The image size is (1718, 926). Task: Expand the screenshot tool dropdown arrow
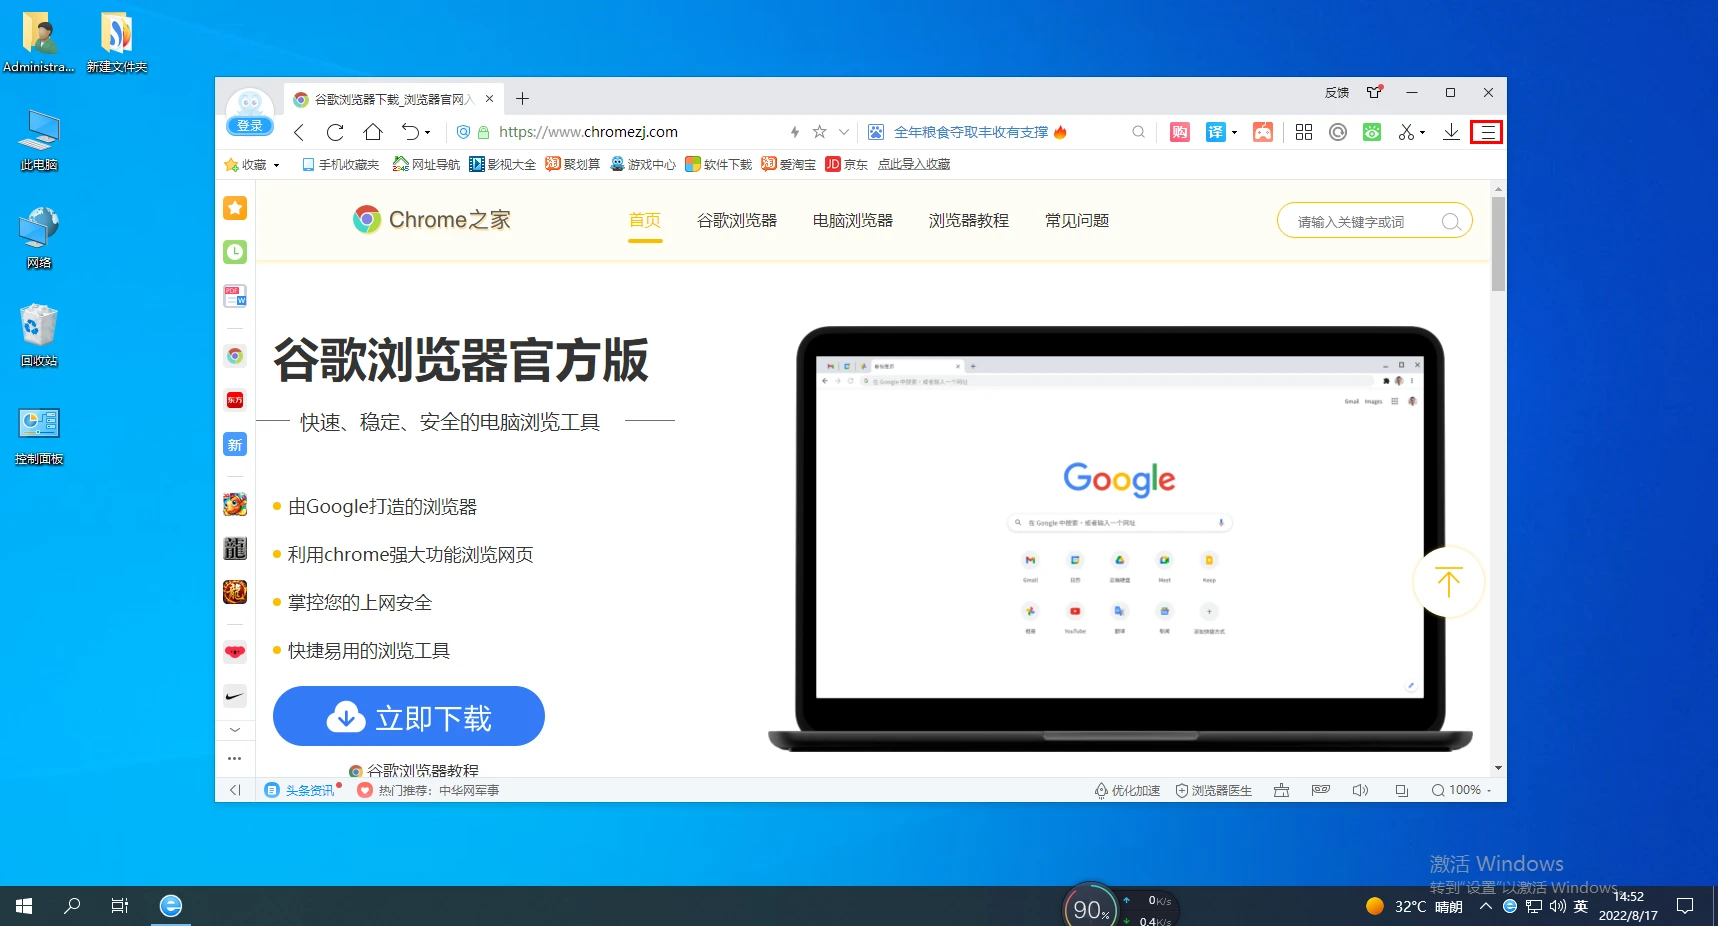click(x=1422, y=133)
